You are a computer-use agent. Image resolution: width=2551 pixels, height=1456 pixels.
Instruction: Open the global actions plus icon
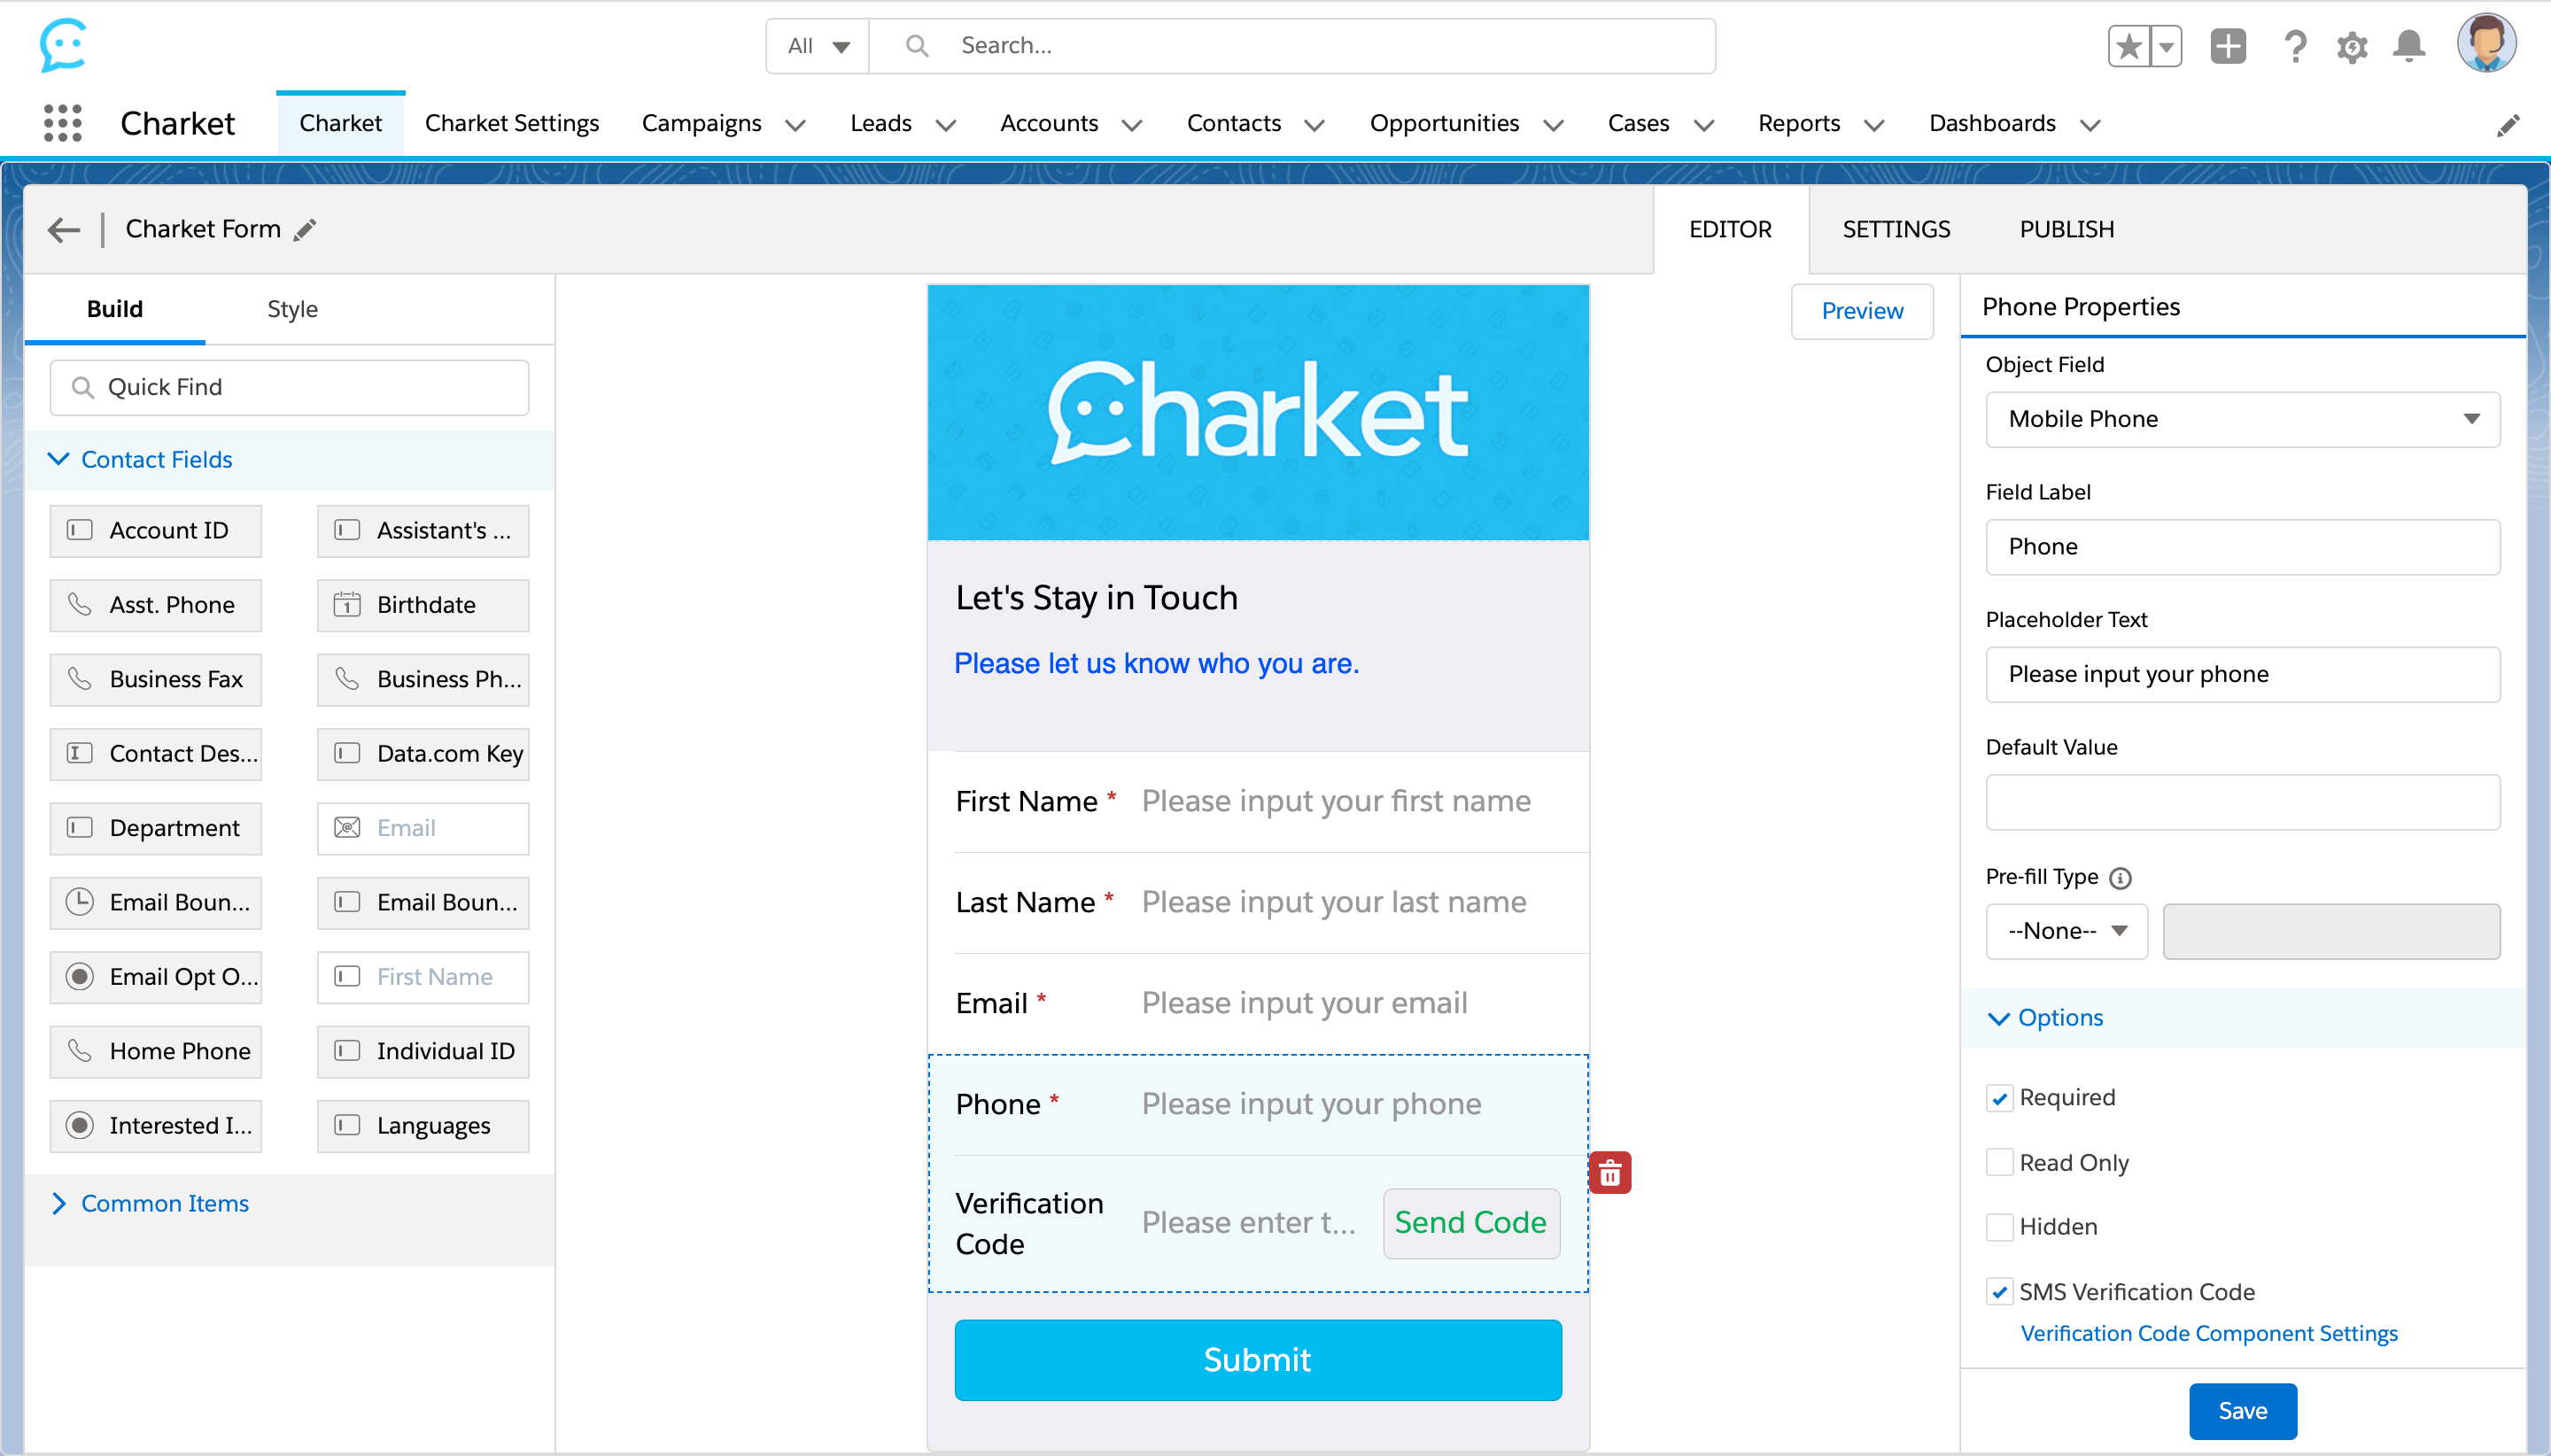pos(2228,46)
